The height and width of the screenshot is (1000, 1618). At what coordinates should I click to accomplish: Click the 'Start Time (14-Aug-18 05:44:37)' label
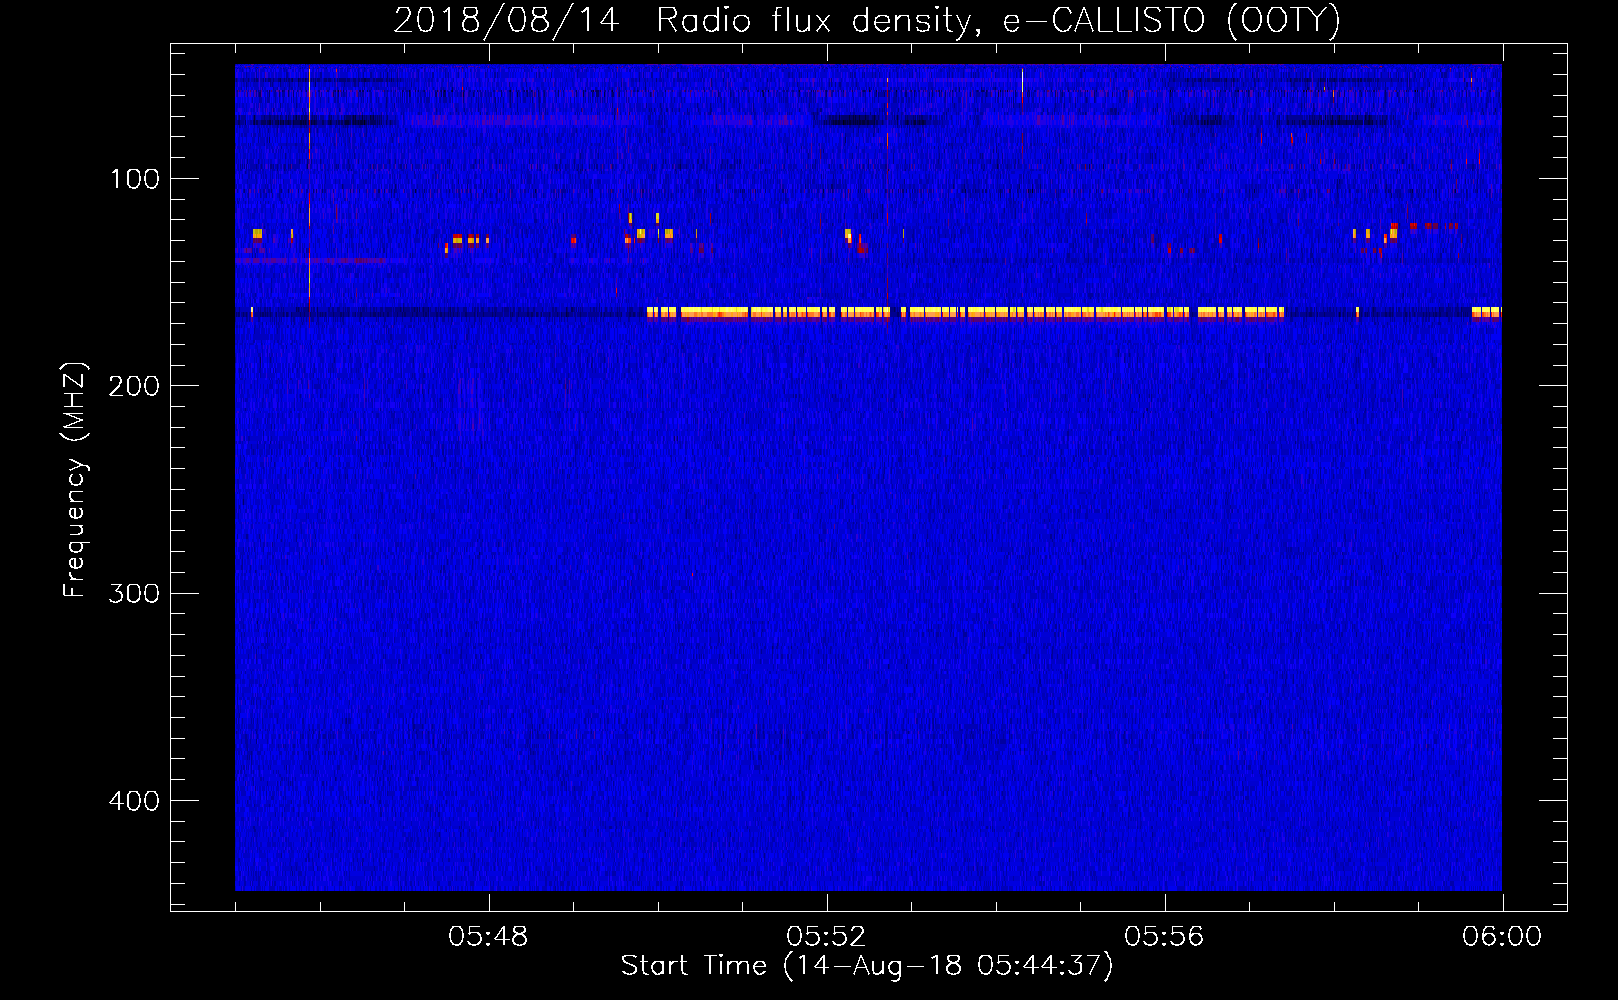[x=867, y=966]
